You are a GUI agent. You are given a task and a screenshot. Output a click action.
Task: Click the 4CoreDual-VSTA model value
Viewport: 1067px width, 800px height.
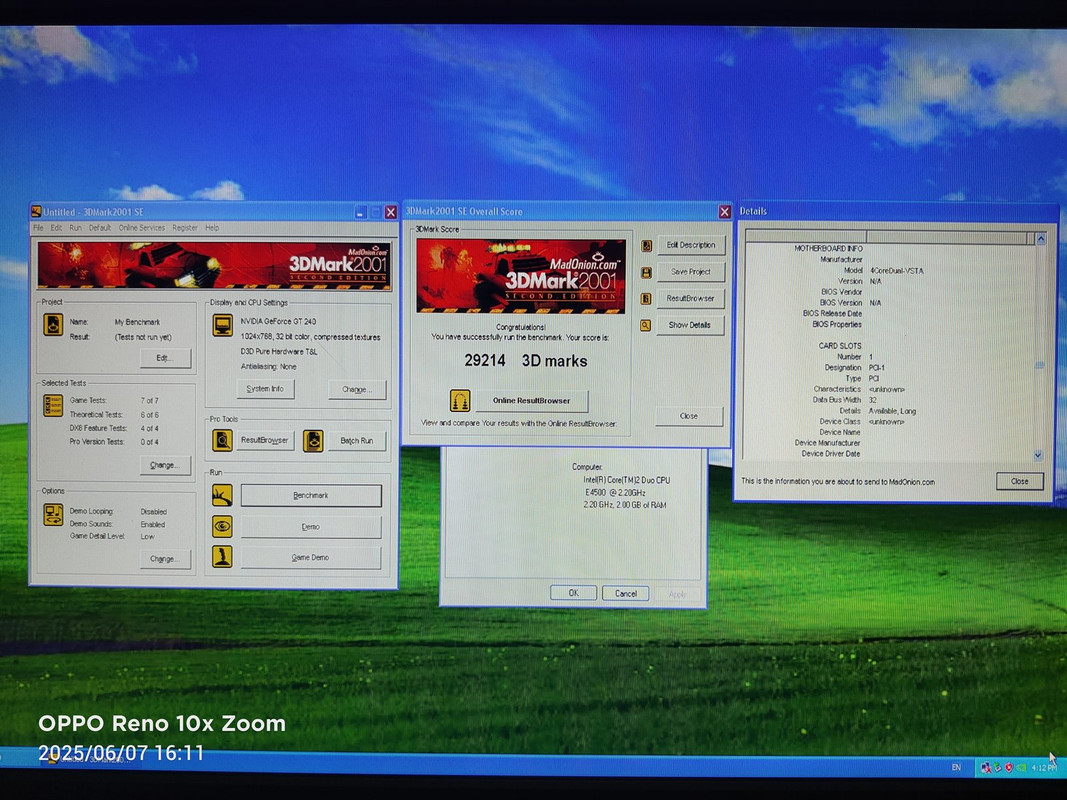click(x=896, y=271)
